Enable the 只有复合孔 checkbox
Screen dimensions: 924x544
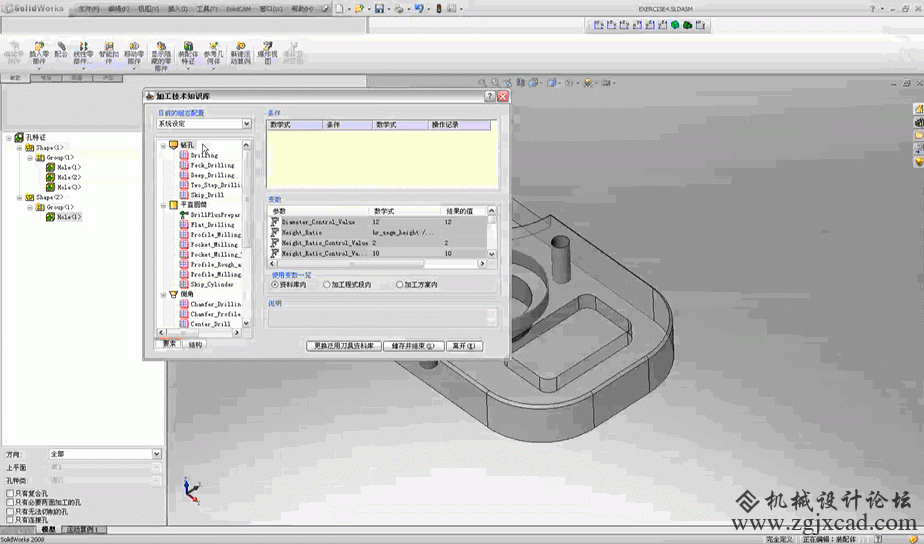pyautogui.click(x=10, y=493)
